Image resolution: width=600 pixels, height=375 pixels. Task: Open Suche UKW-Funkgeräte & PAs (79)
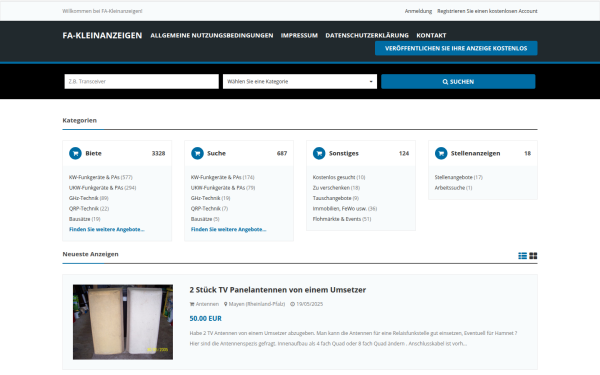(x=223, y=188)
